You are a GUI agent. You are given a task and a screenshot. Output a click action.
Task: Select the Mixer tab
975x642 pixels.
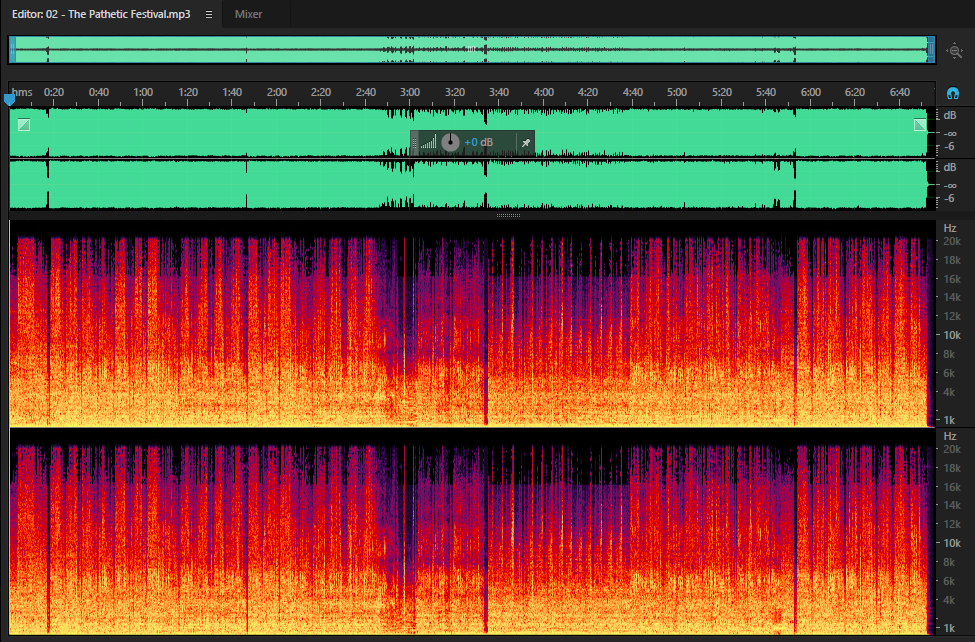tap(248, 14)
